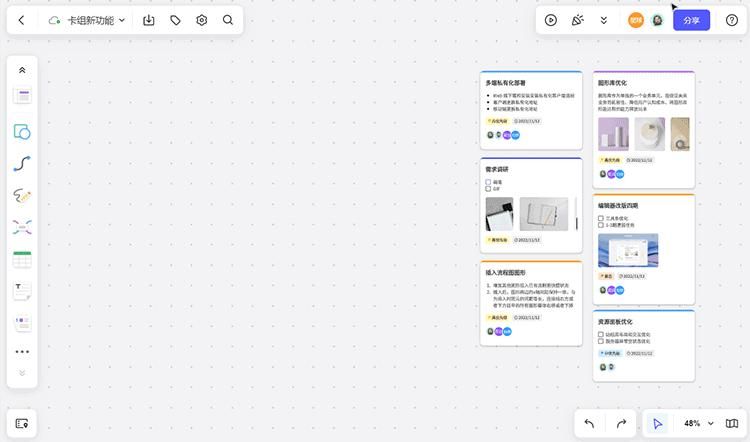This screenshot has height=442, width=750.
Task: Activate the select cursor tool
Action: click(x=657, y=423)
